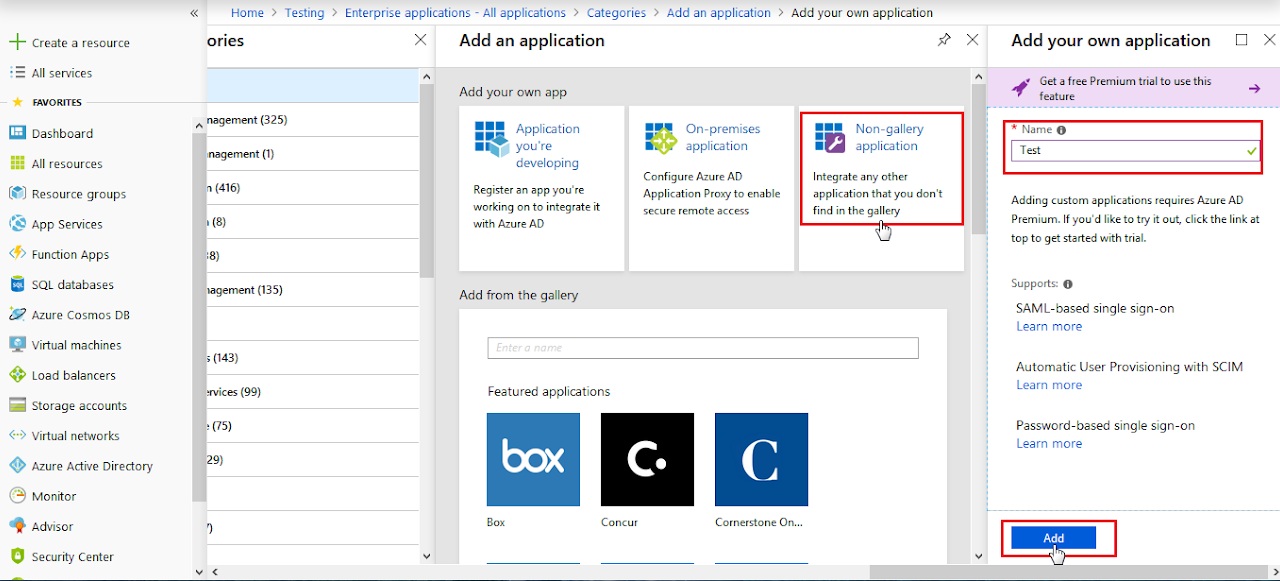Go to the Testing breadcrumb
Image resolution: width=1280 pixels, height=581 pixels.
tap(304, 13)
